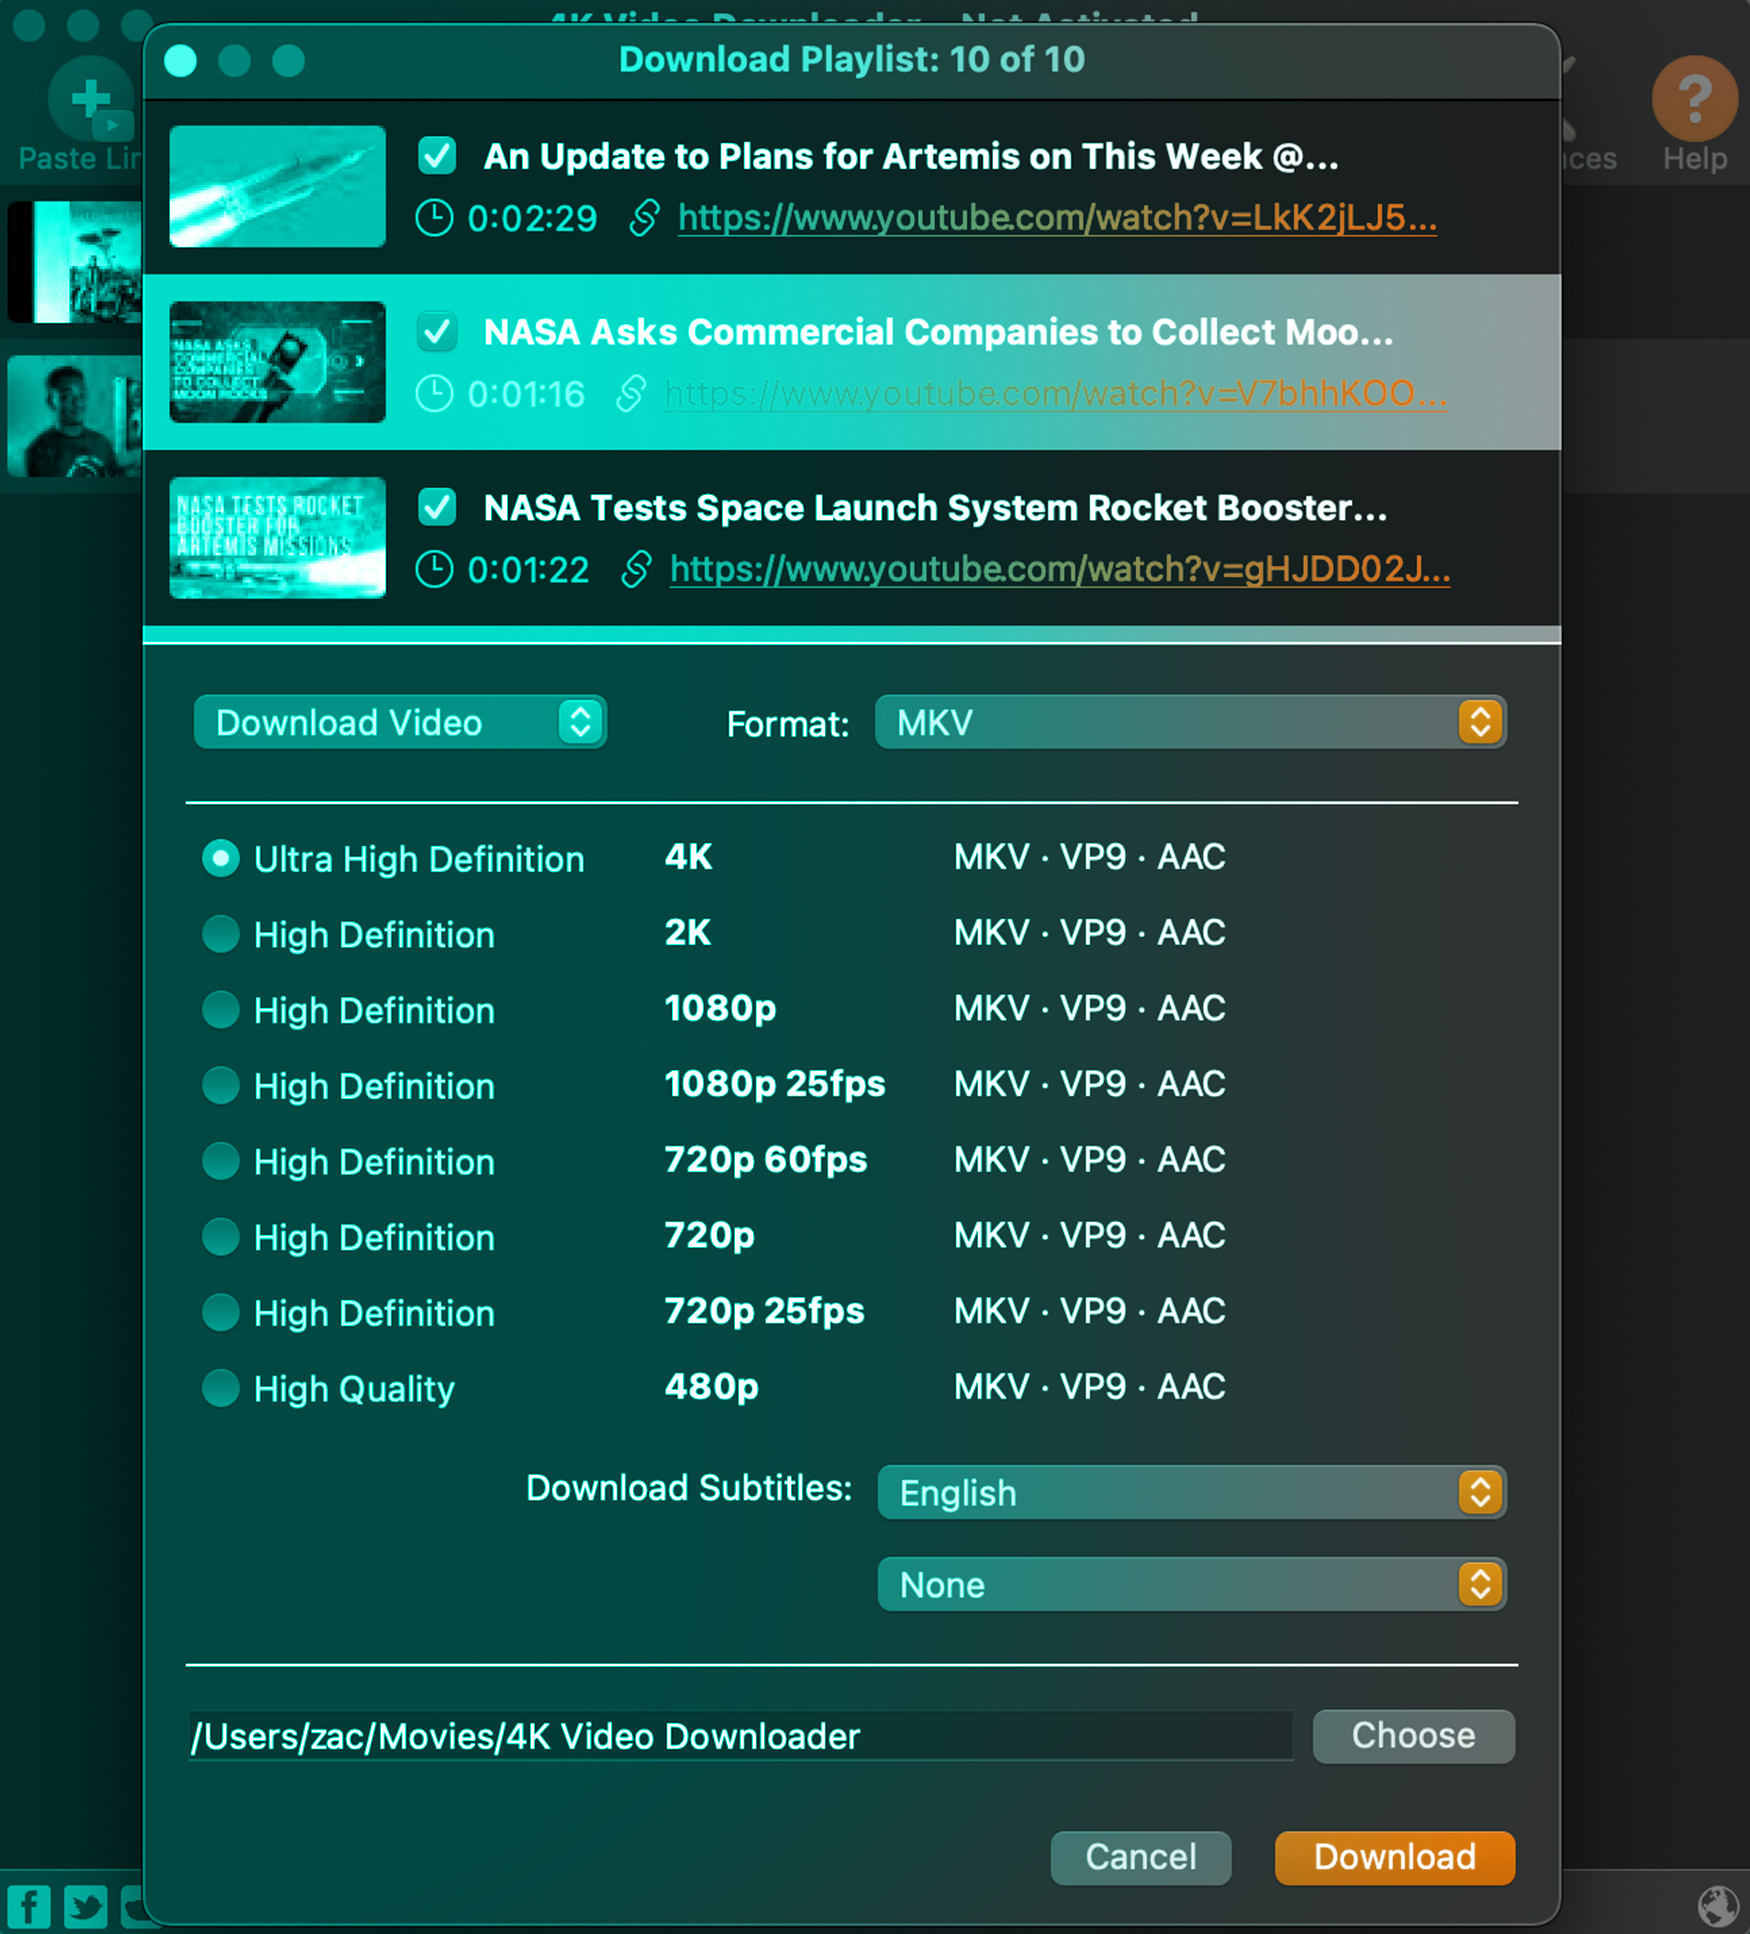The image size is (1750, 1934).
Task: Open the Download Video mode dropdown
Action: point(399,722)
